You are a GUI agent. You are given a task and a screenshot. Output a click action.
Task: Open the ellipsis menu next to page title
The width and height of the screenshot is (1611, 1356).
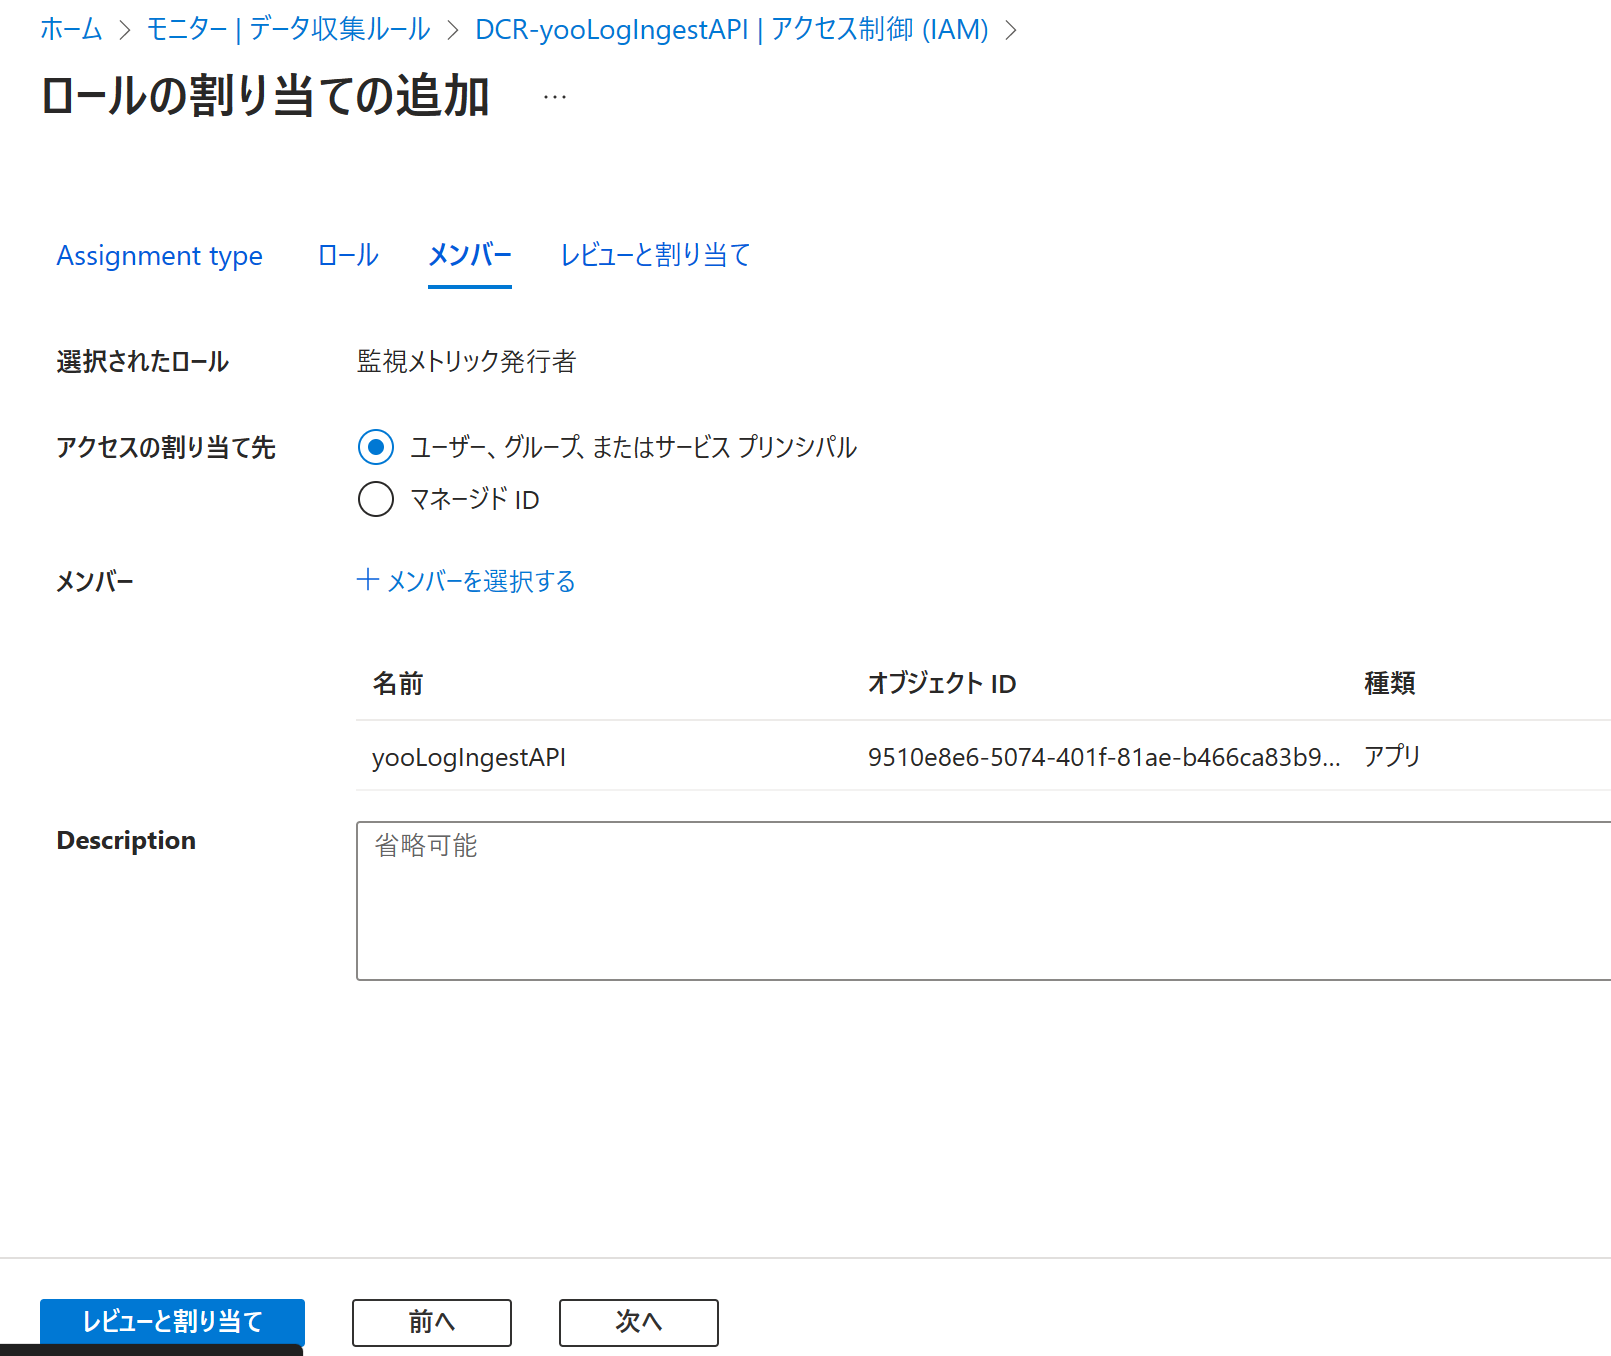(x=554, y=95)
